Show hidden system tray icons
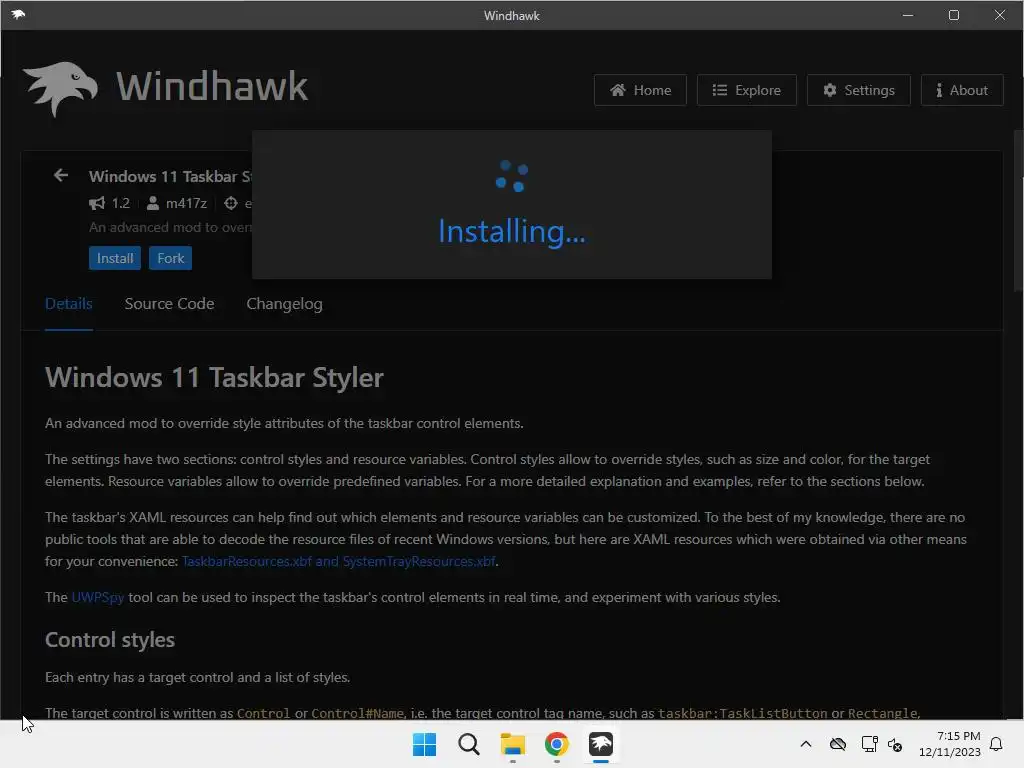The height and width of the screenshot is (768, 1024). (806, 744)
